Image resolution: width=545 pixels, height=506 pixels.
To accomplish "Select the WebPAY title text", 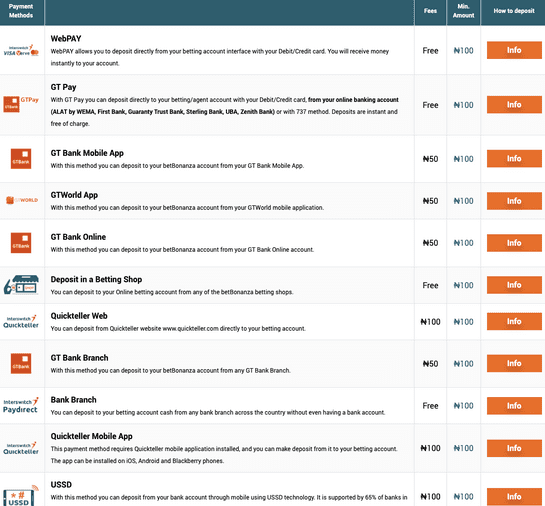I will (x=66, y=39).
